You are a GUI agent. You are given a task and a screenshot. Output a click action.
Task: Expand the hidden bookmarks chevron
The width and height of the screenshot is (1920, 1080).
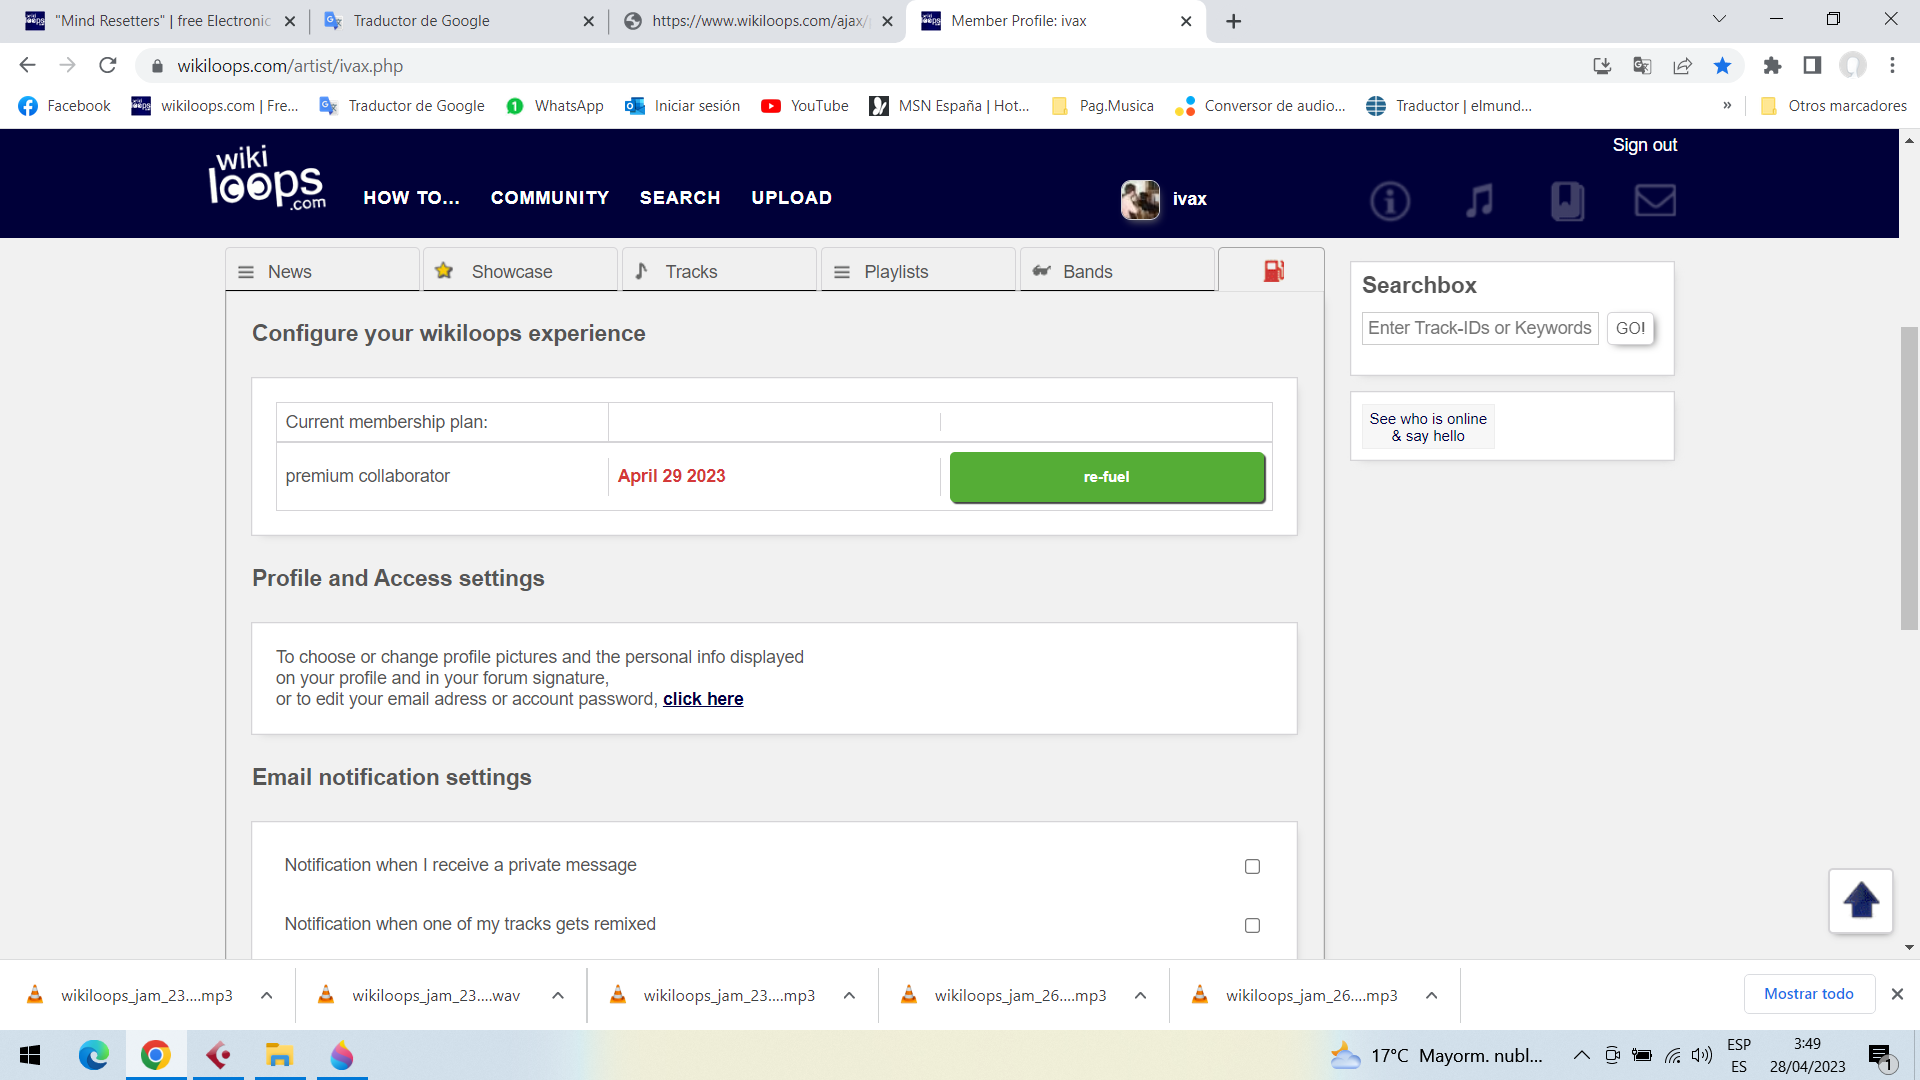point(1727,106)
